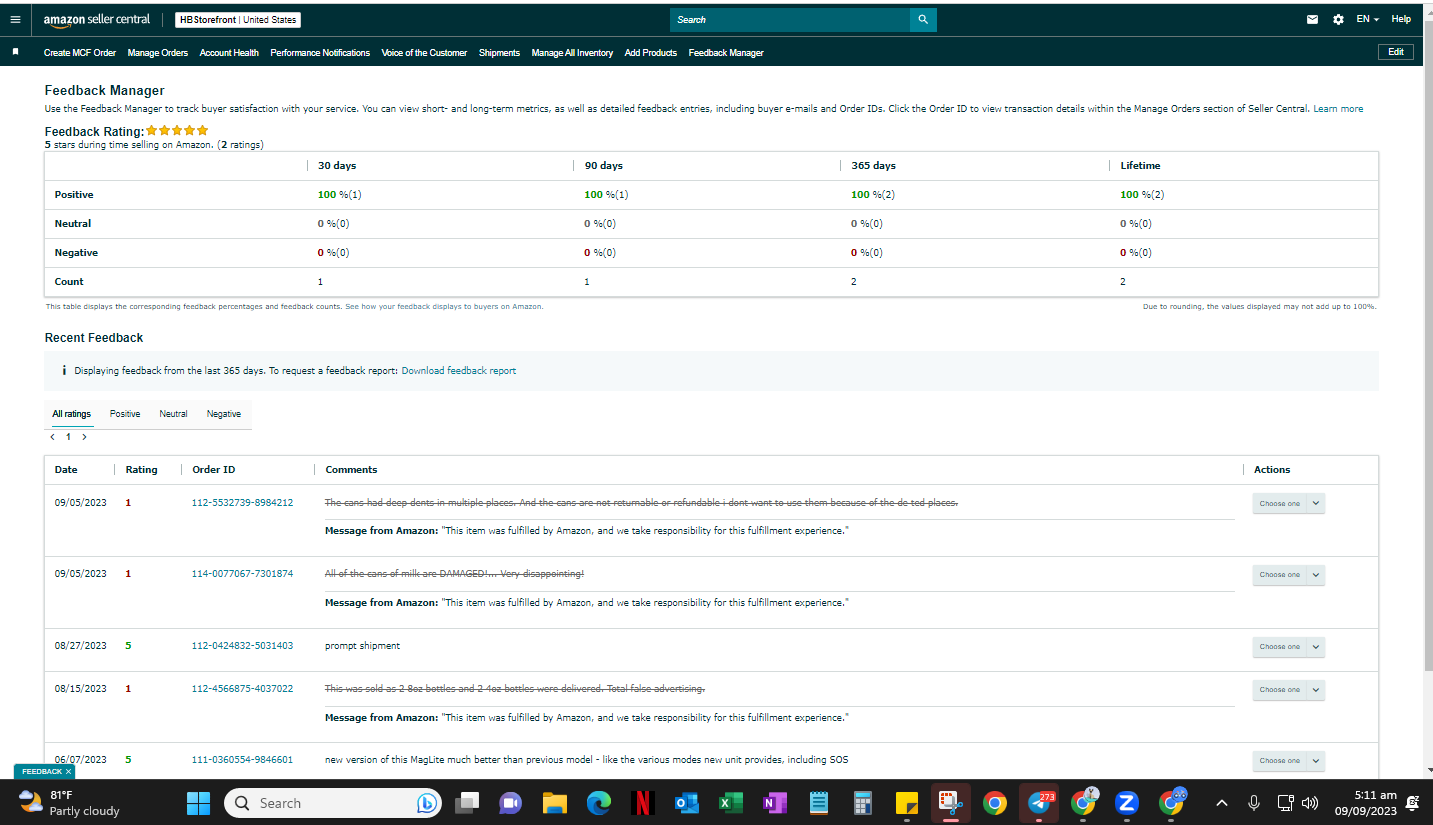This screenshot has height=825, width=1433.
Task: Click the Seller Central search field
Action: 790,19
